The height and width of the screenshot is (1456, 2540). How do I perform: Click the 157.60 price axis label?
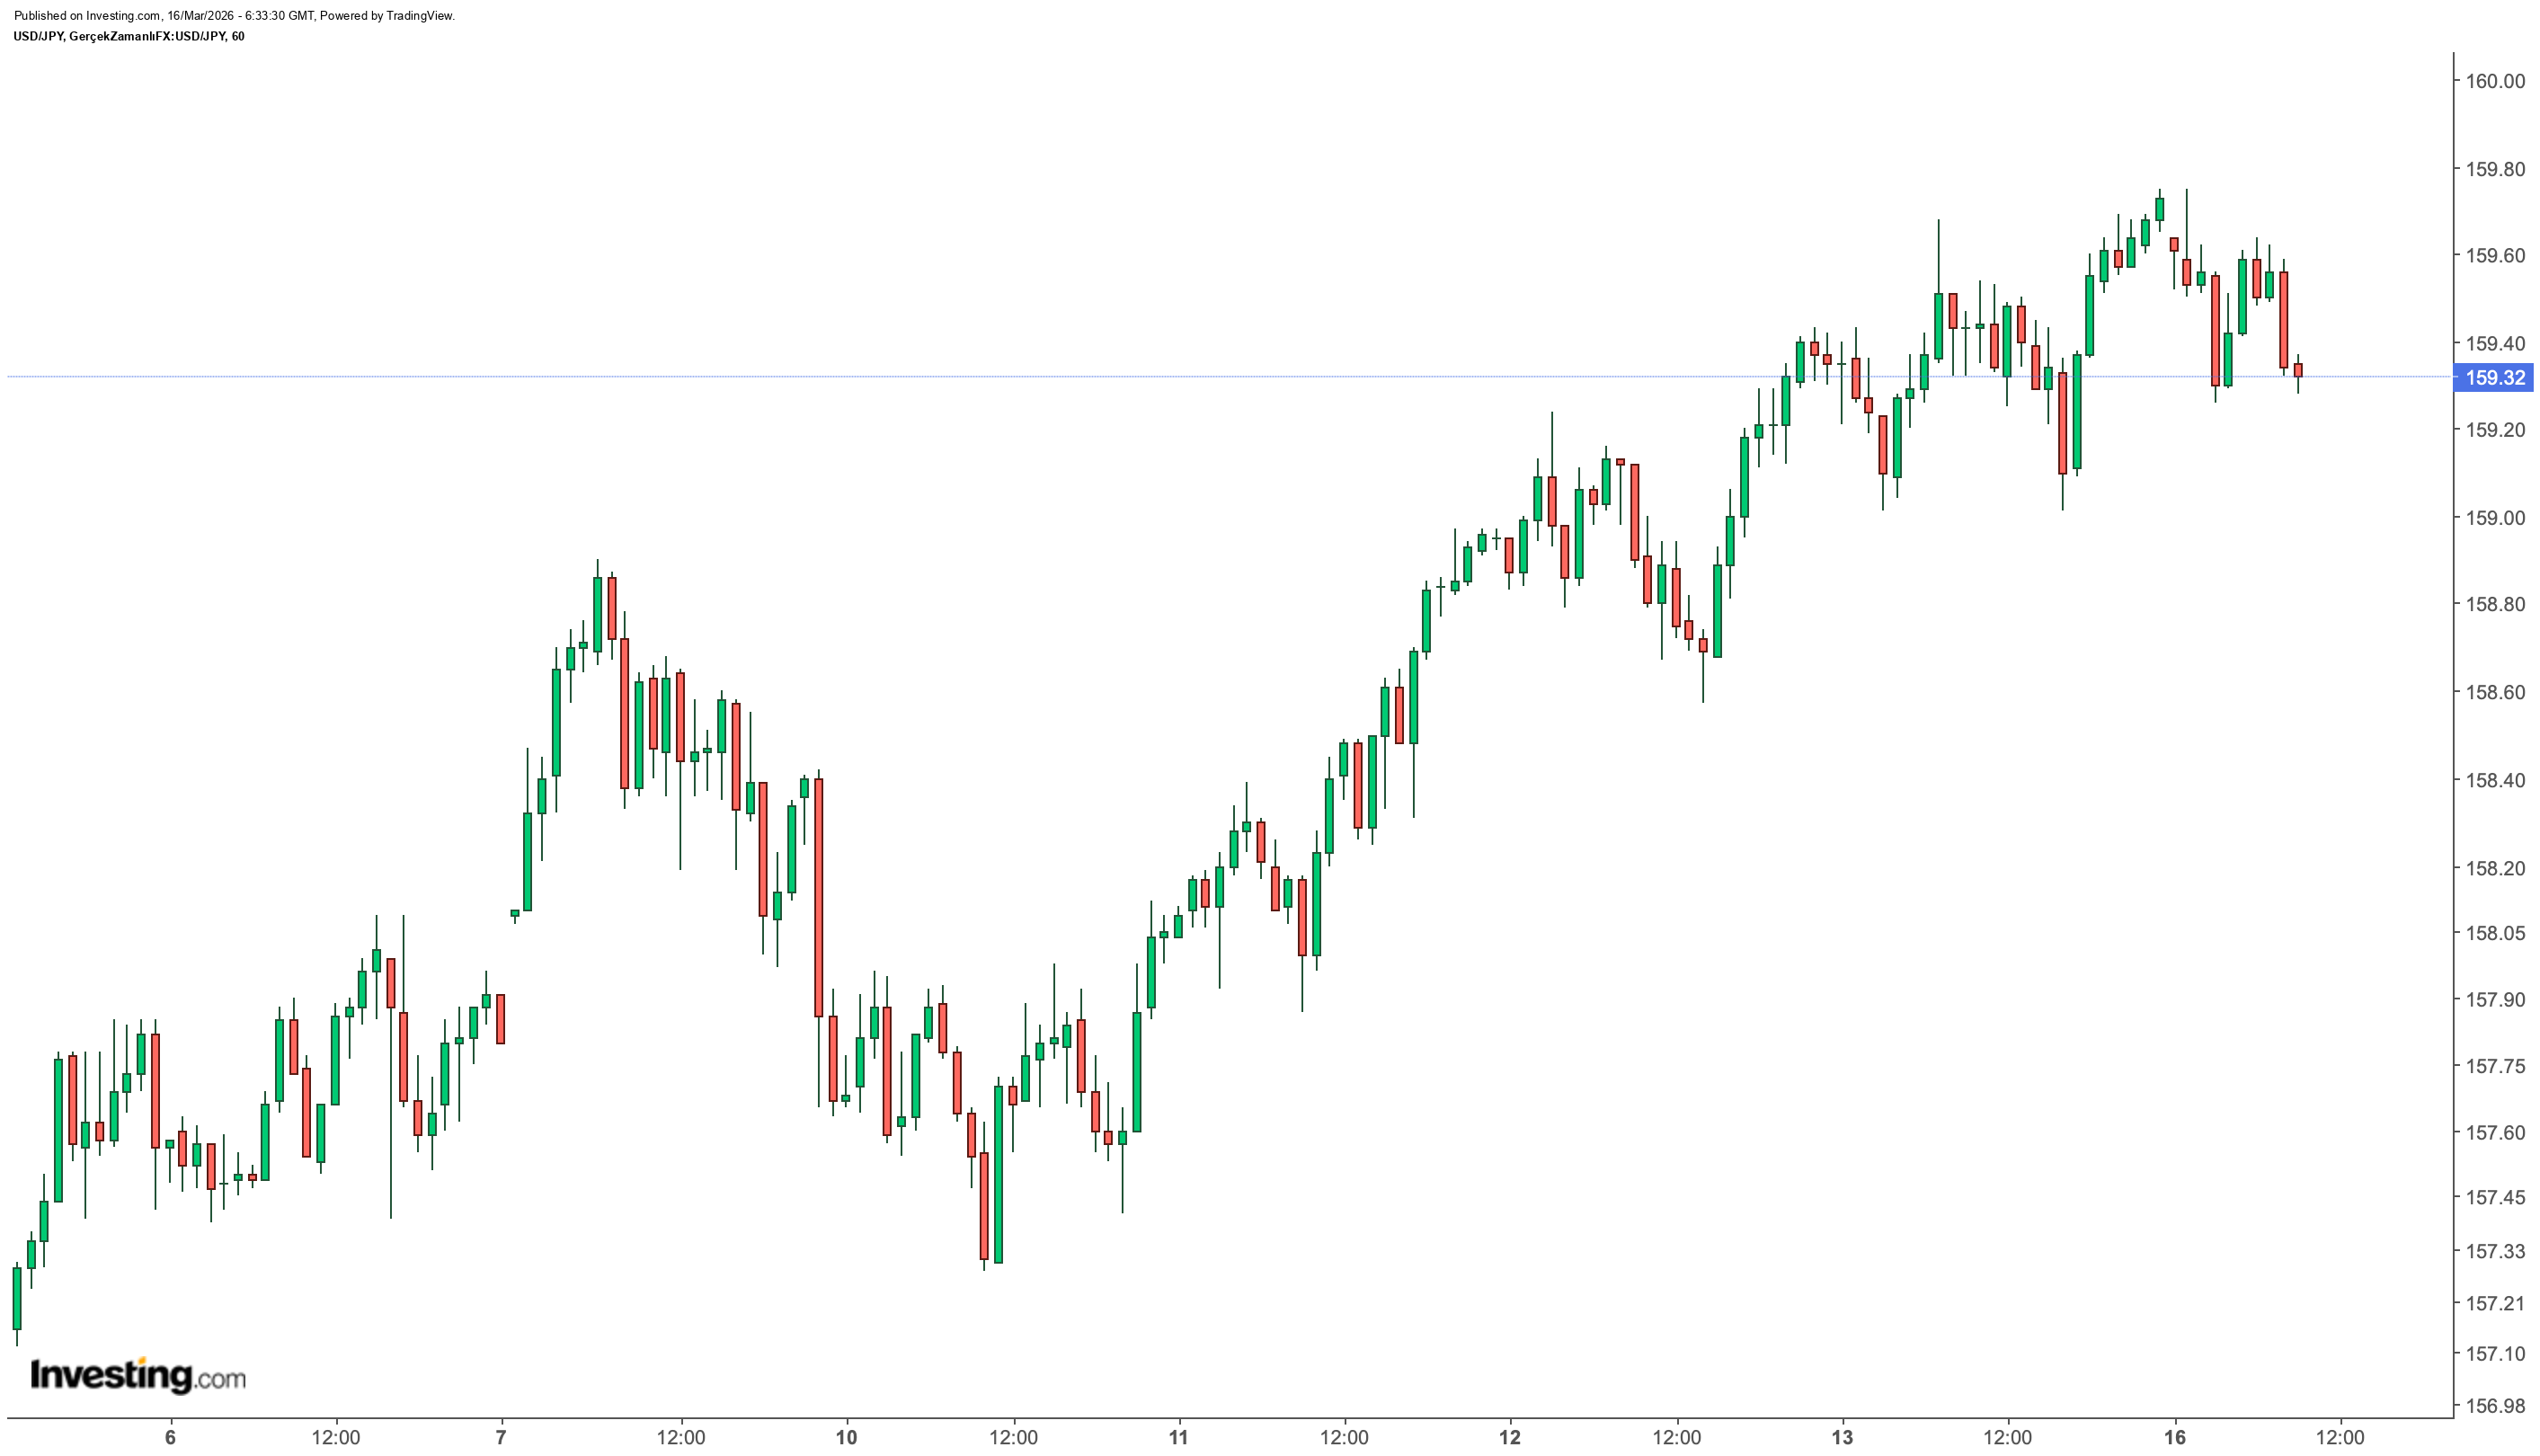(x=2496, y=1132)
